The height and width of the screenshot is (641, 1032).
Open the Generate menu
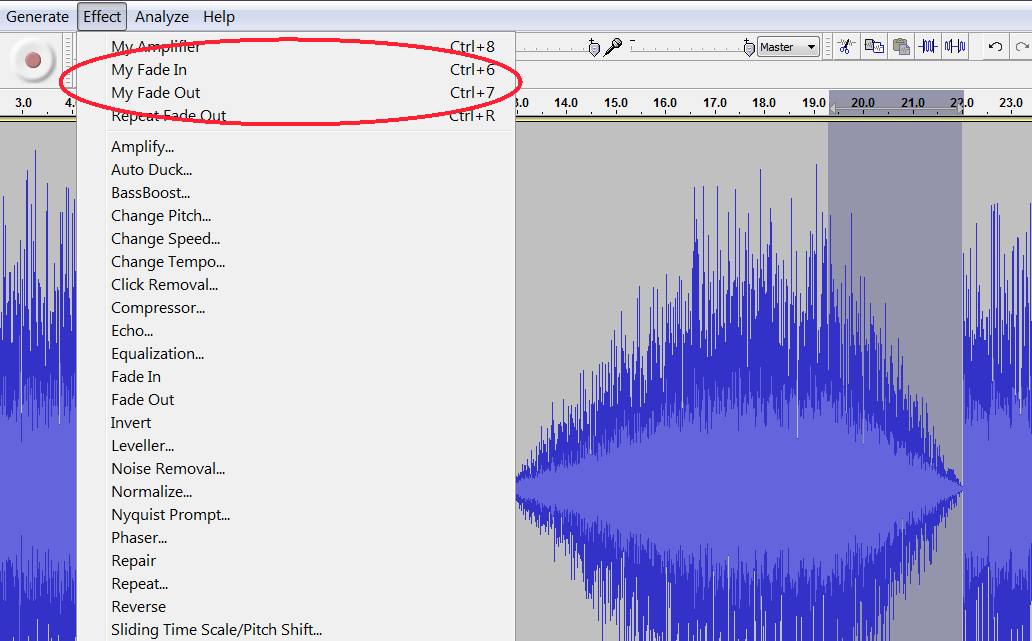point(37,17)
